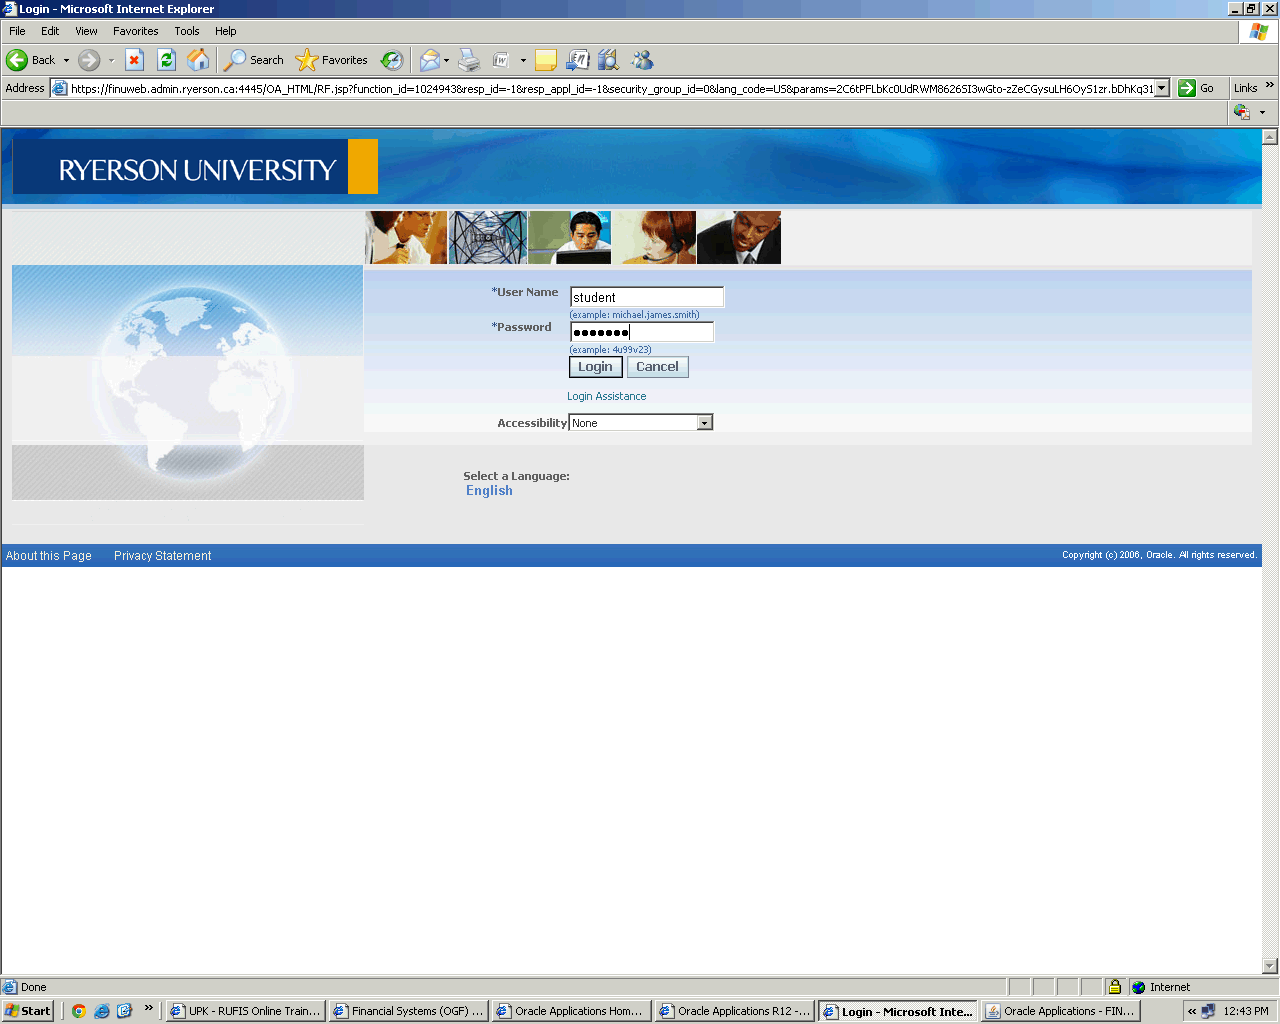This screenshot has height=1024, width=1280.
Task: Open the Accessibility dropdown
Action: tap(704, 423)
